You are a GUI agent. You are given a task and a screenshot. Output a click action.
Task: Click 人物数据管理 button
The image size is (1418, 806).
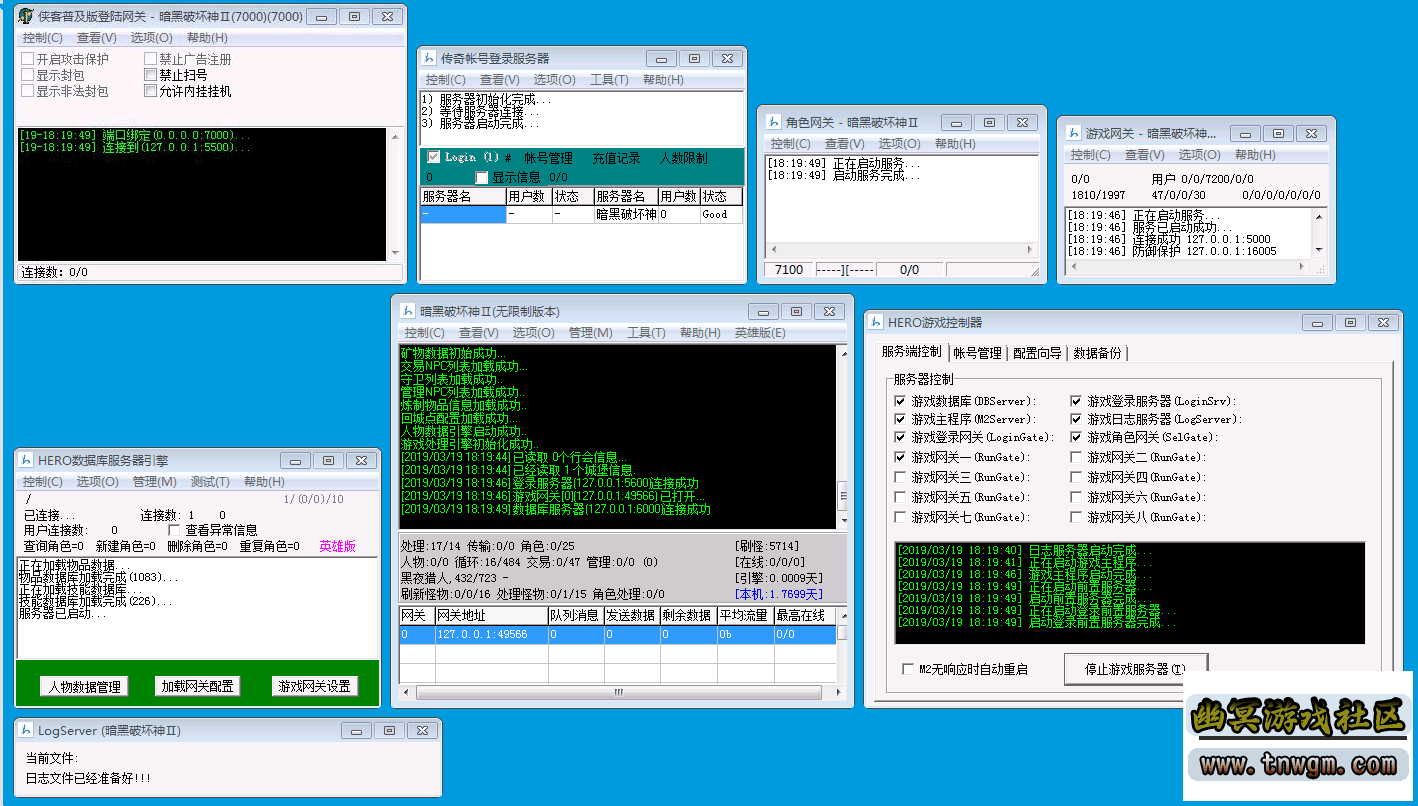(85, 687)
